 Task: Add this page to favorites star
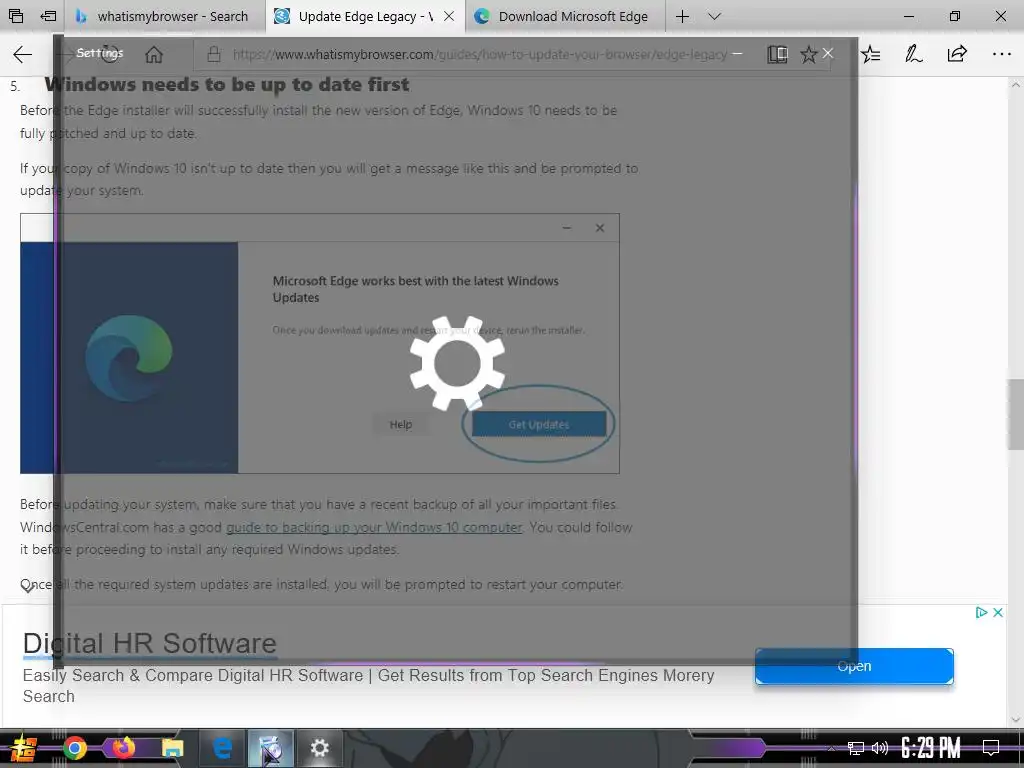[x=808, y=54]
